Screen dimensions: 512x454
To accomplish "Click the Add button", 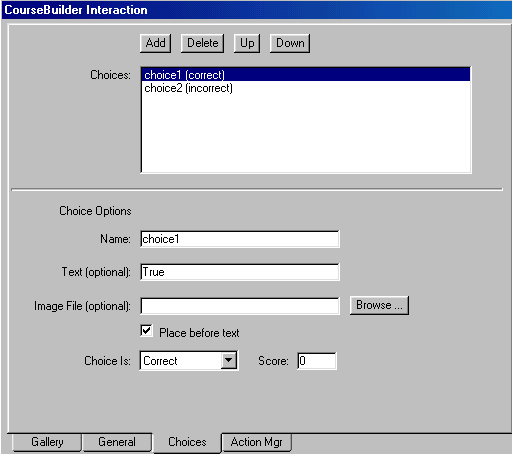I will [x=155, y=43].
